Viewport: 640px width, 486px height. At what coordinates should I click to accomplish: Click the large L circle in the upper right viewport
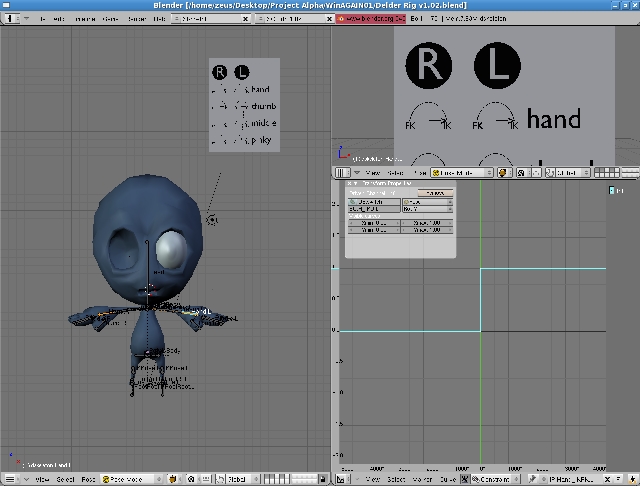497,65
